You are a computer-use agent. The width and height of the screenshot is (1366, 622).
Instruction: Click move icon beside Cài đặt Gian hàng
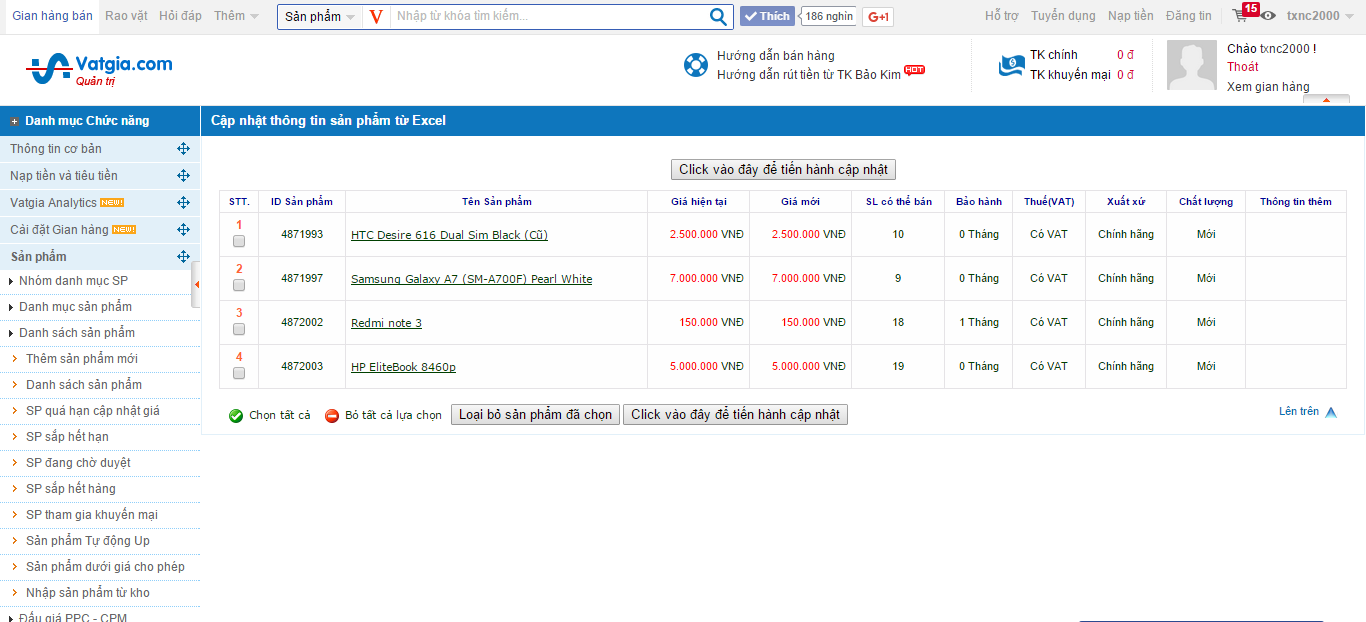pos(183,230)
